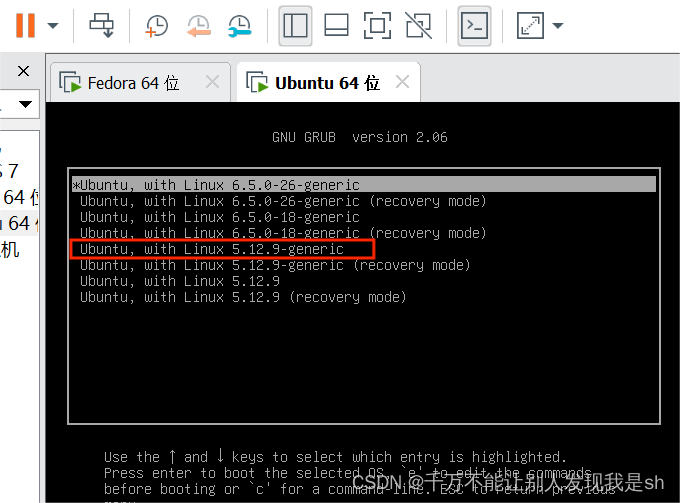Screen dimensions: 680x503
Task: Pause the running virtual machine
Action: (x=25, y=25)
